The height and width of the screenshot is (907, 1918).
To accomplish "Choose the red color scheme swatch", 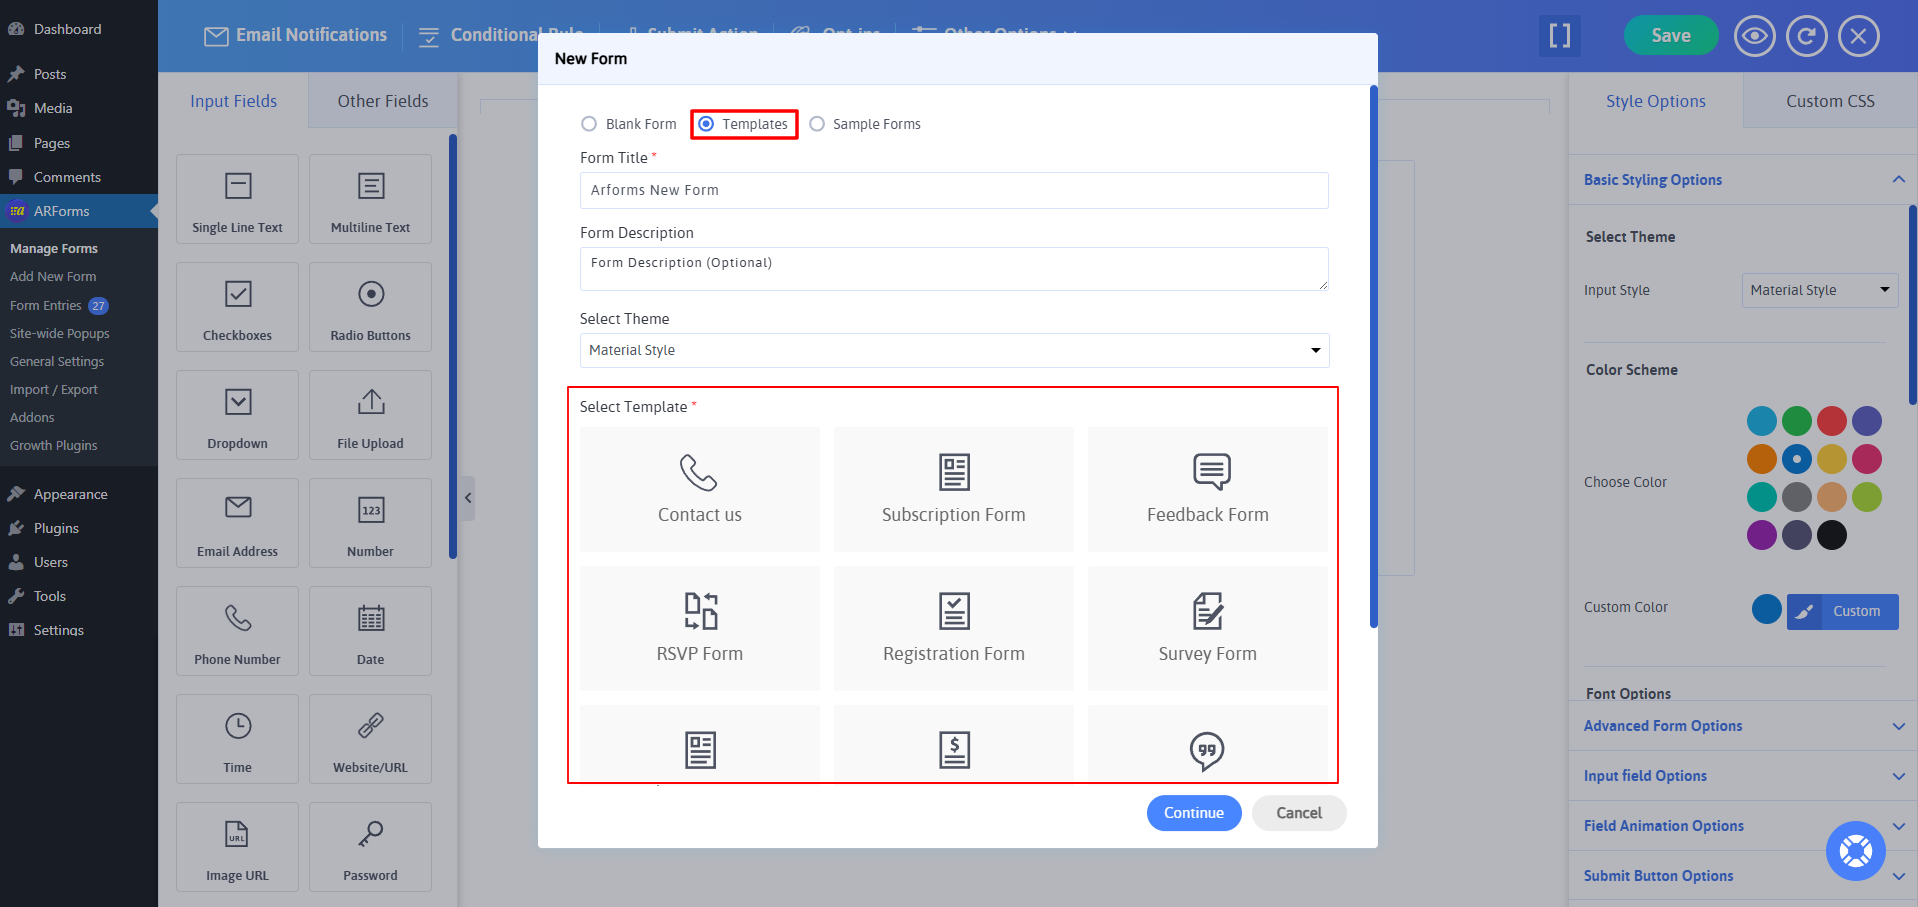I will pyautogui.click(x=1831, y=421).
